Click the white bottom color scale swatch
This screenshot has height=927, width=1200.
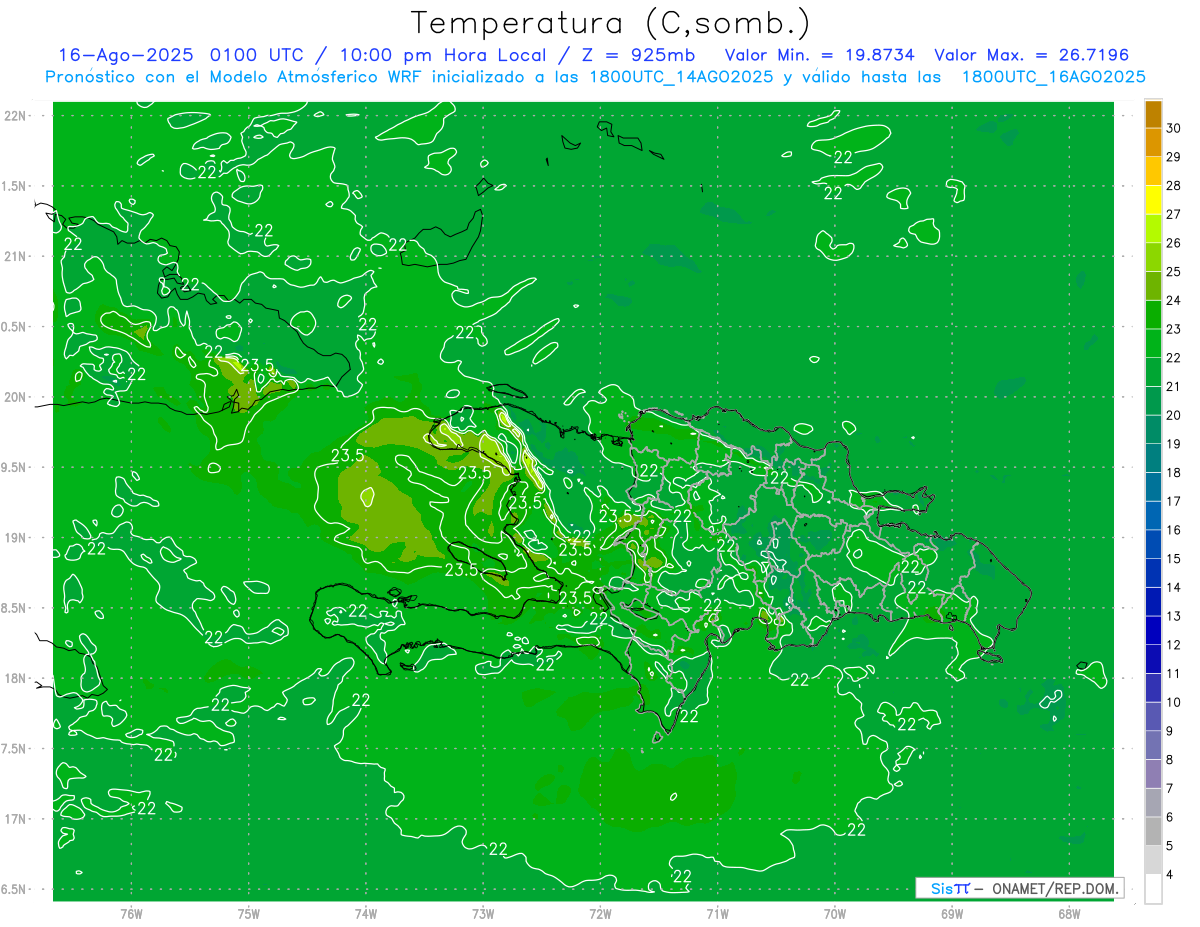[1153, 889]
